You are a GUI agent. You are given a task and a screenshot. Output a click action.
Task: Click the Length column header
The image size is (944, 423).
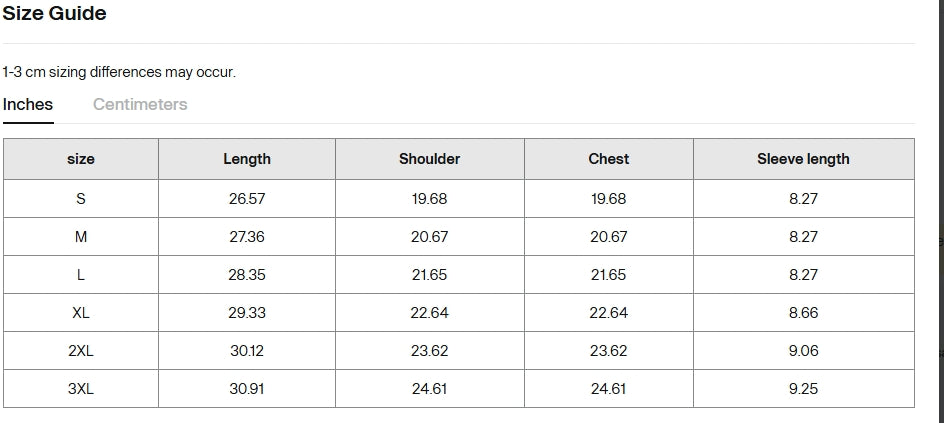[247, 159]
